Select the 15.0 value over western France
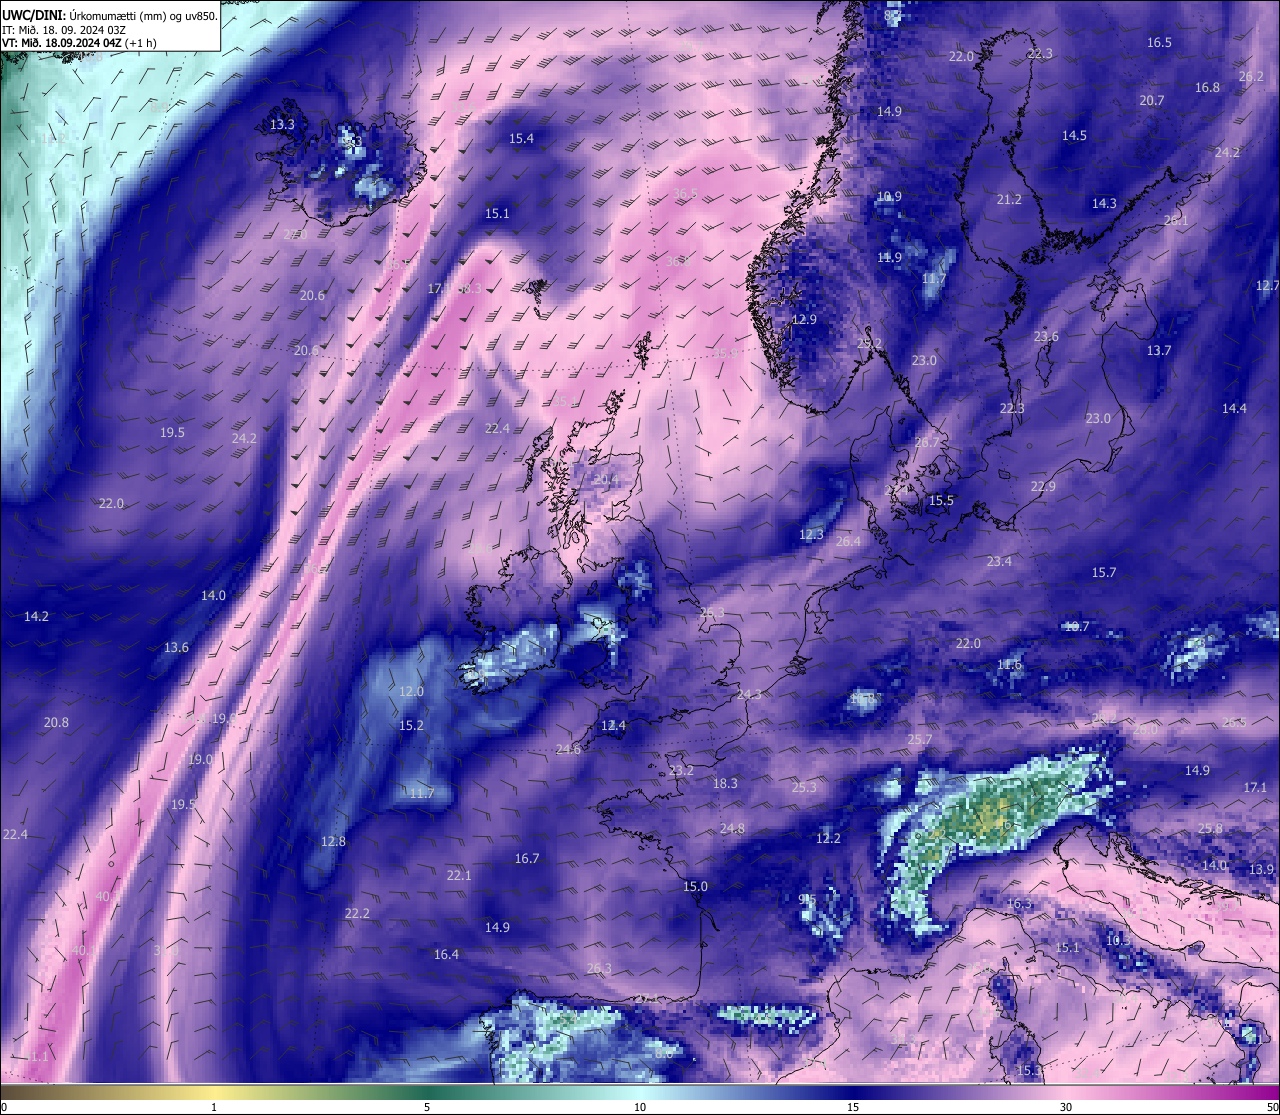 (695, 887)
